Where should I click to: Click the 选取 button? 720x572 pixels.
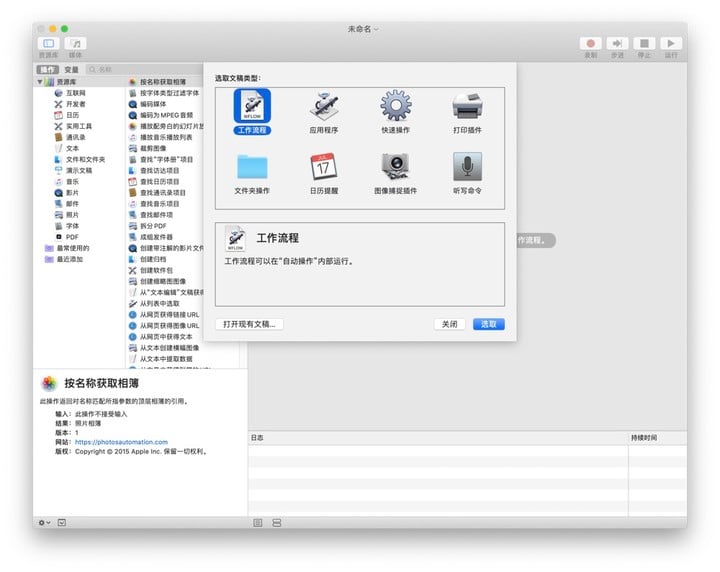click(x=488, y=324)
